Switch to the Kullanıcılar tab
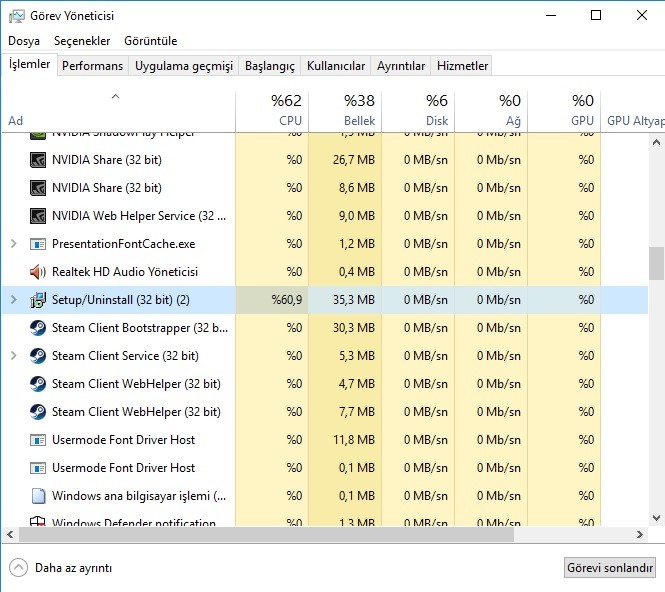The height and width of the screenshot is (592, 665). (x=336, y=66)
